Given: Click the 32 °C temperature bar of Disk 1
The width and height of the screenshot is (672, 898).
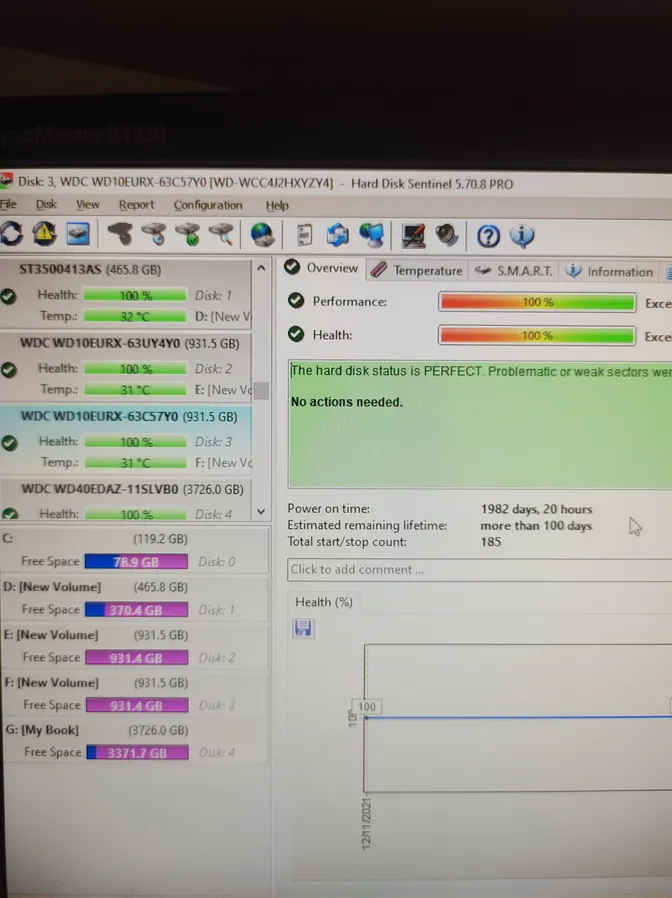Looking at the screenshot, I should [x=135, y=317].
